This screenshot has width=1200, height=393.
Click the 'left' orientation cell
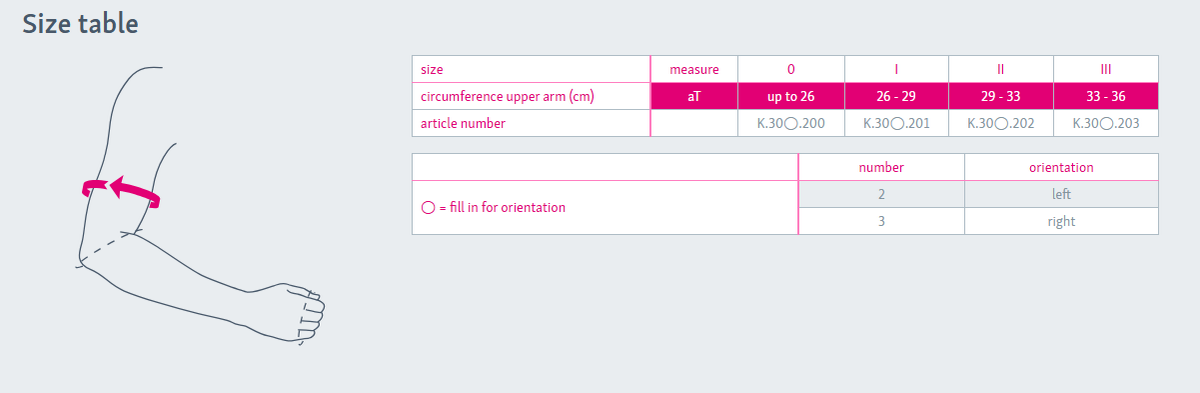click(x=1061, y=194)
